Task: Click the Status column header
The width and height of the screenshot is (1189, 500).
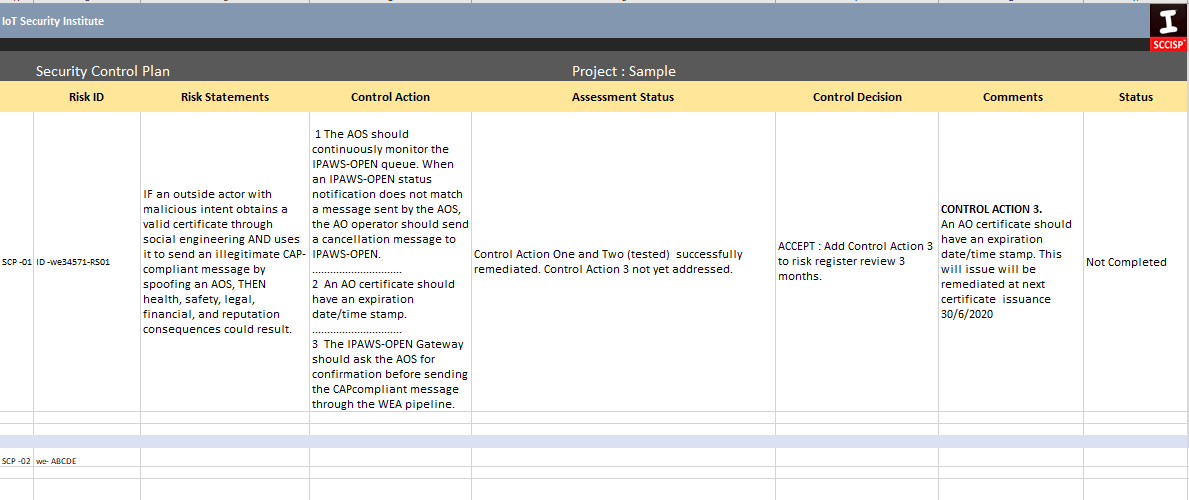Action: point(1136,97)
